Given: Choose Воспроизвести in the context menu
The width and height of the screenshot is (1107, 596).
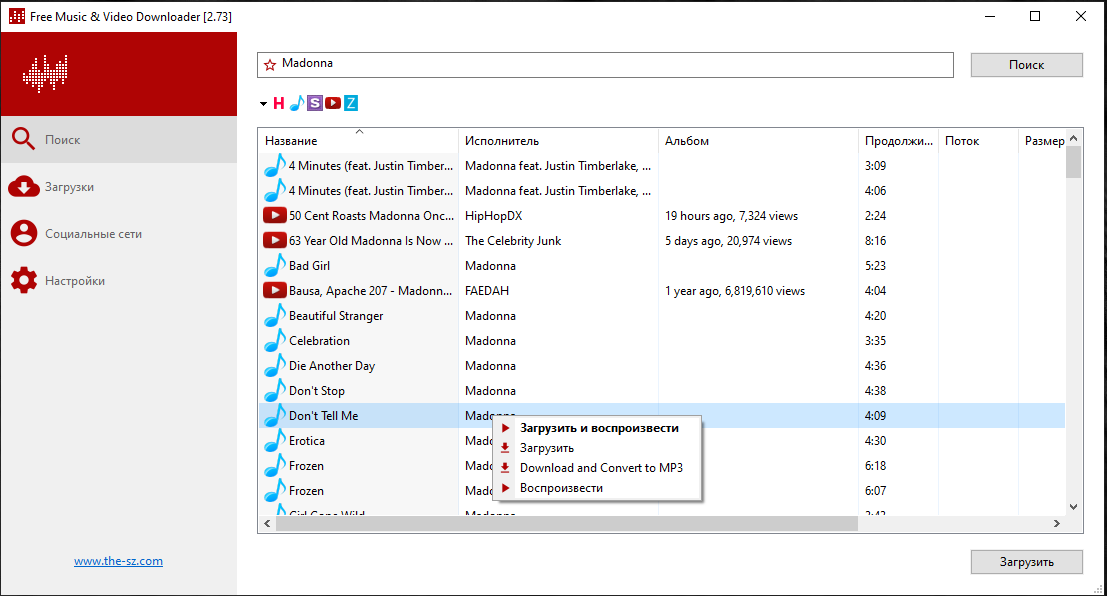Looking at the screenshot, I should click(597, 488).
